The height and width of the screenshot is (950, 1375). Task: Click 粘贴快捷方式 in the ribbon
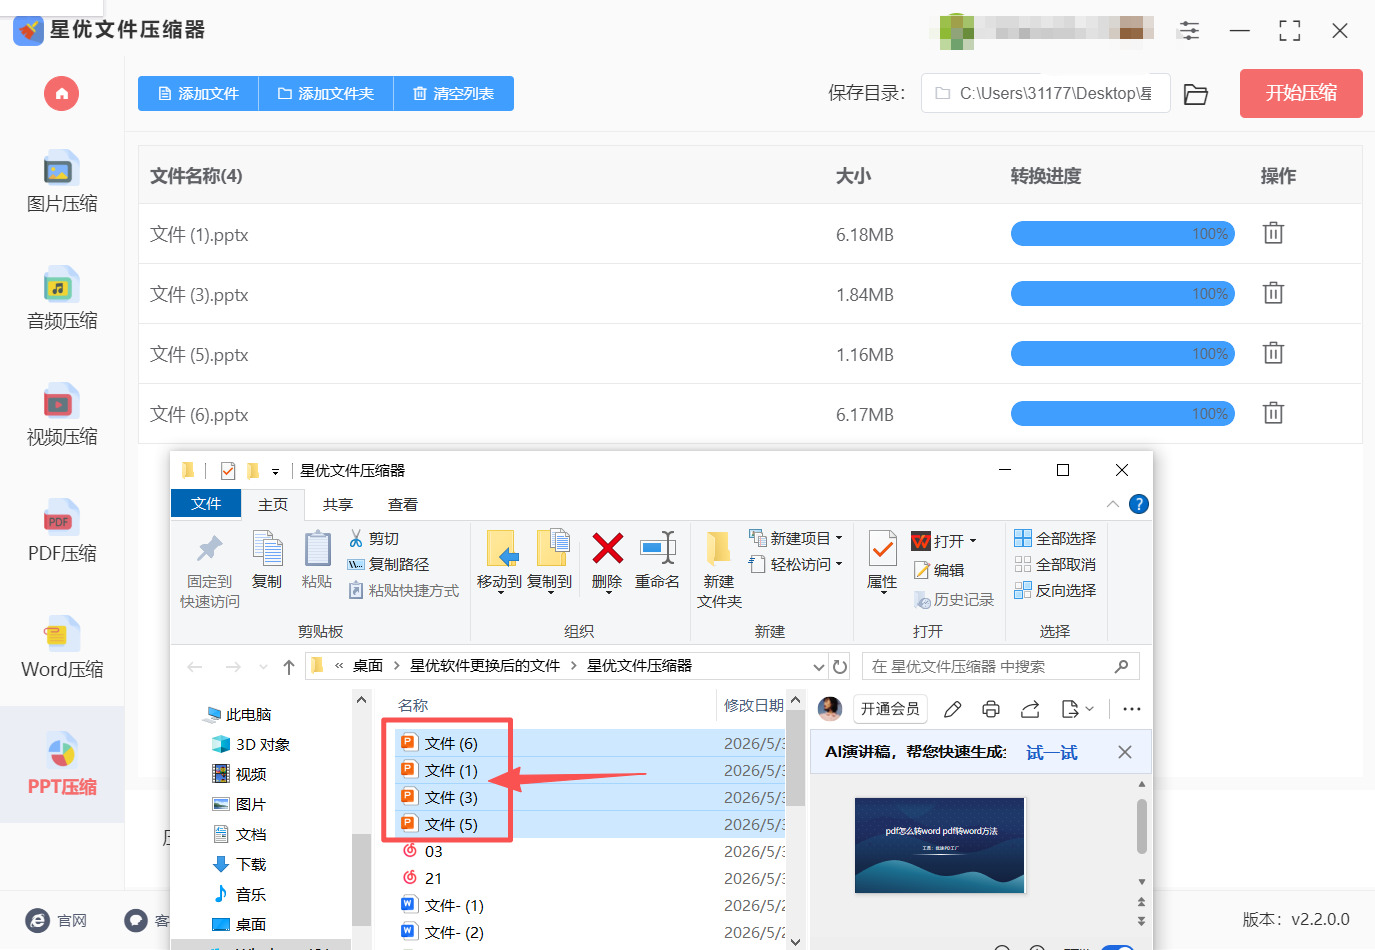404,590
